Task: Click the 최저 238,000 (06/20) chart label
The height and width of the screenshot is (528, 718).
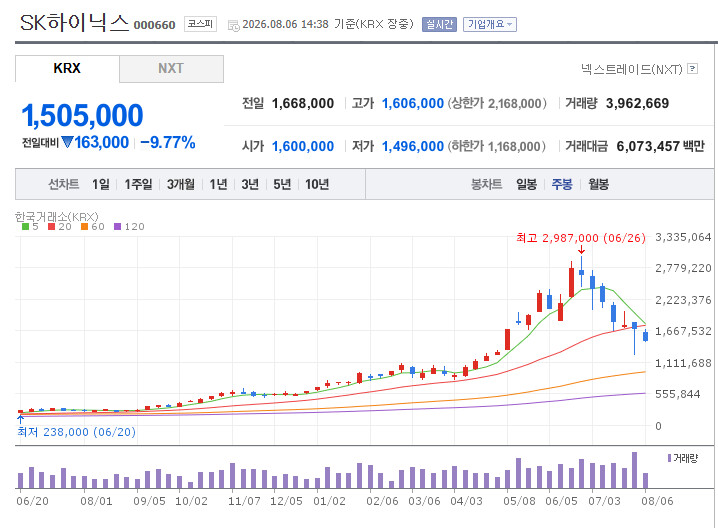Action: coord(76,432)
